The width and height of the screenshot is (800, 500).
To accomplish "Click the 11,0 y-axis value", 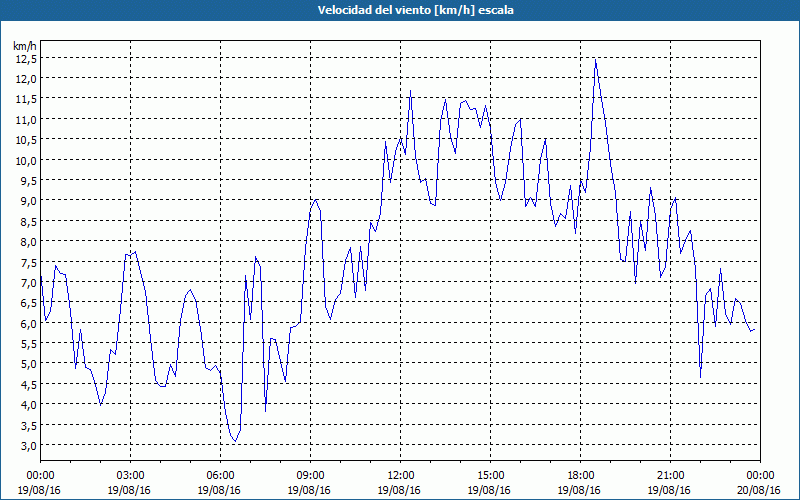I will (27, 119).
